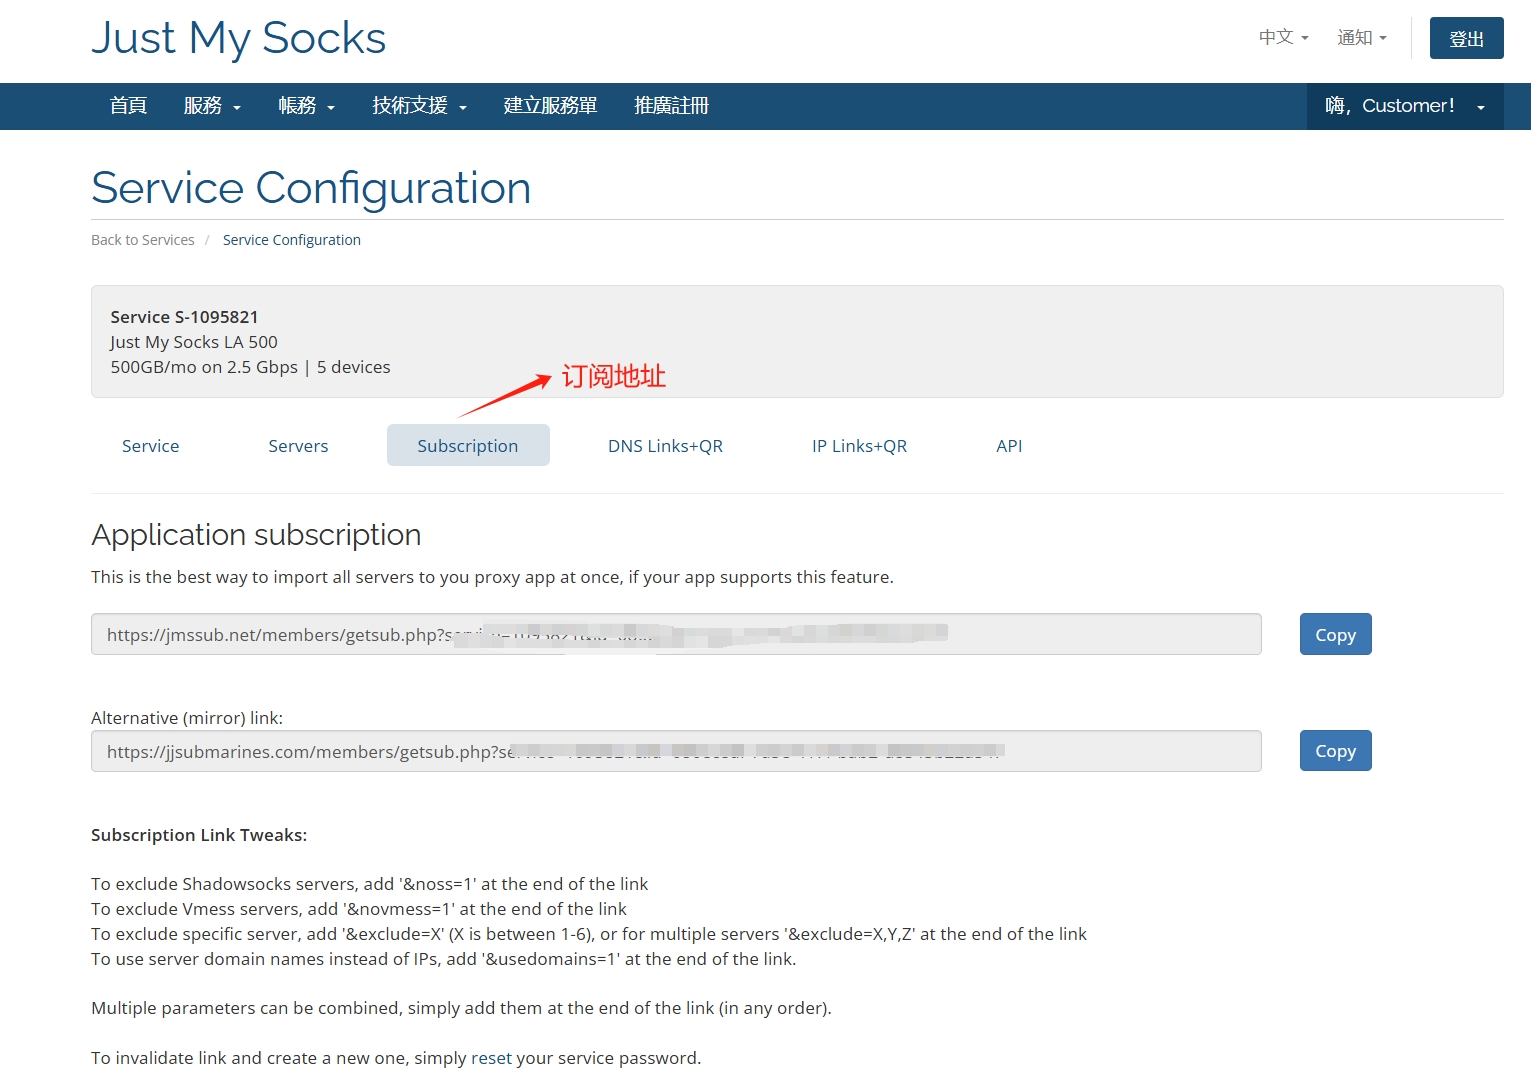The width and height of the screenshot is (1531, 1088).
Task: Open the API tab
Action: click(x=1008, y=445)
